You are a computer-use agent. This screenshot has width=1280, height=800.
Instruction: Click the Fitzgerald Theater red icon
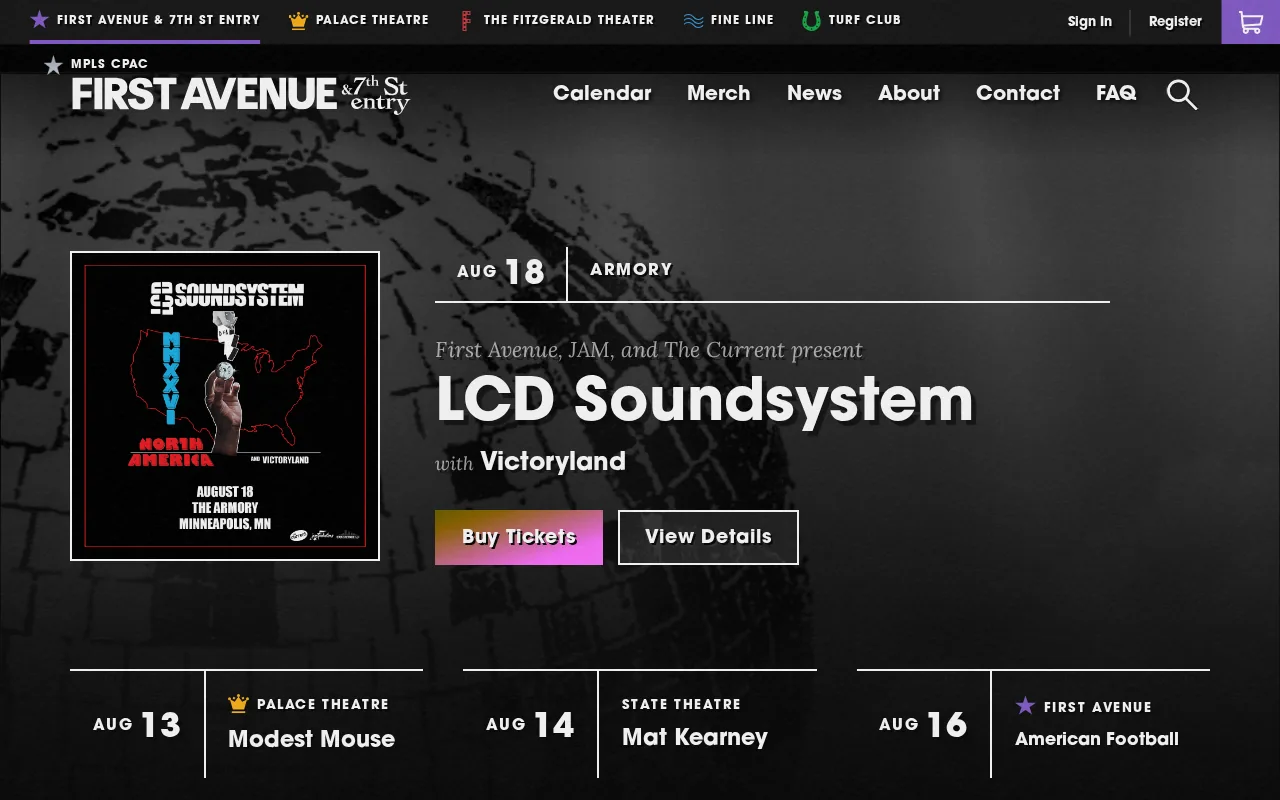[x=466, y=20]
